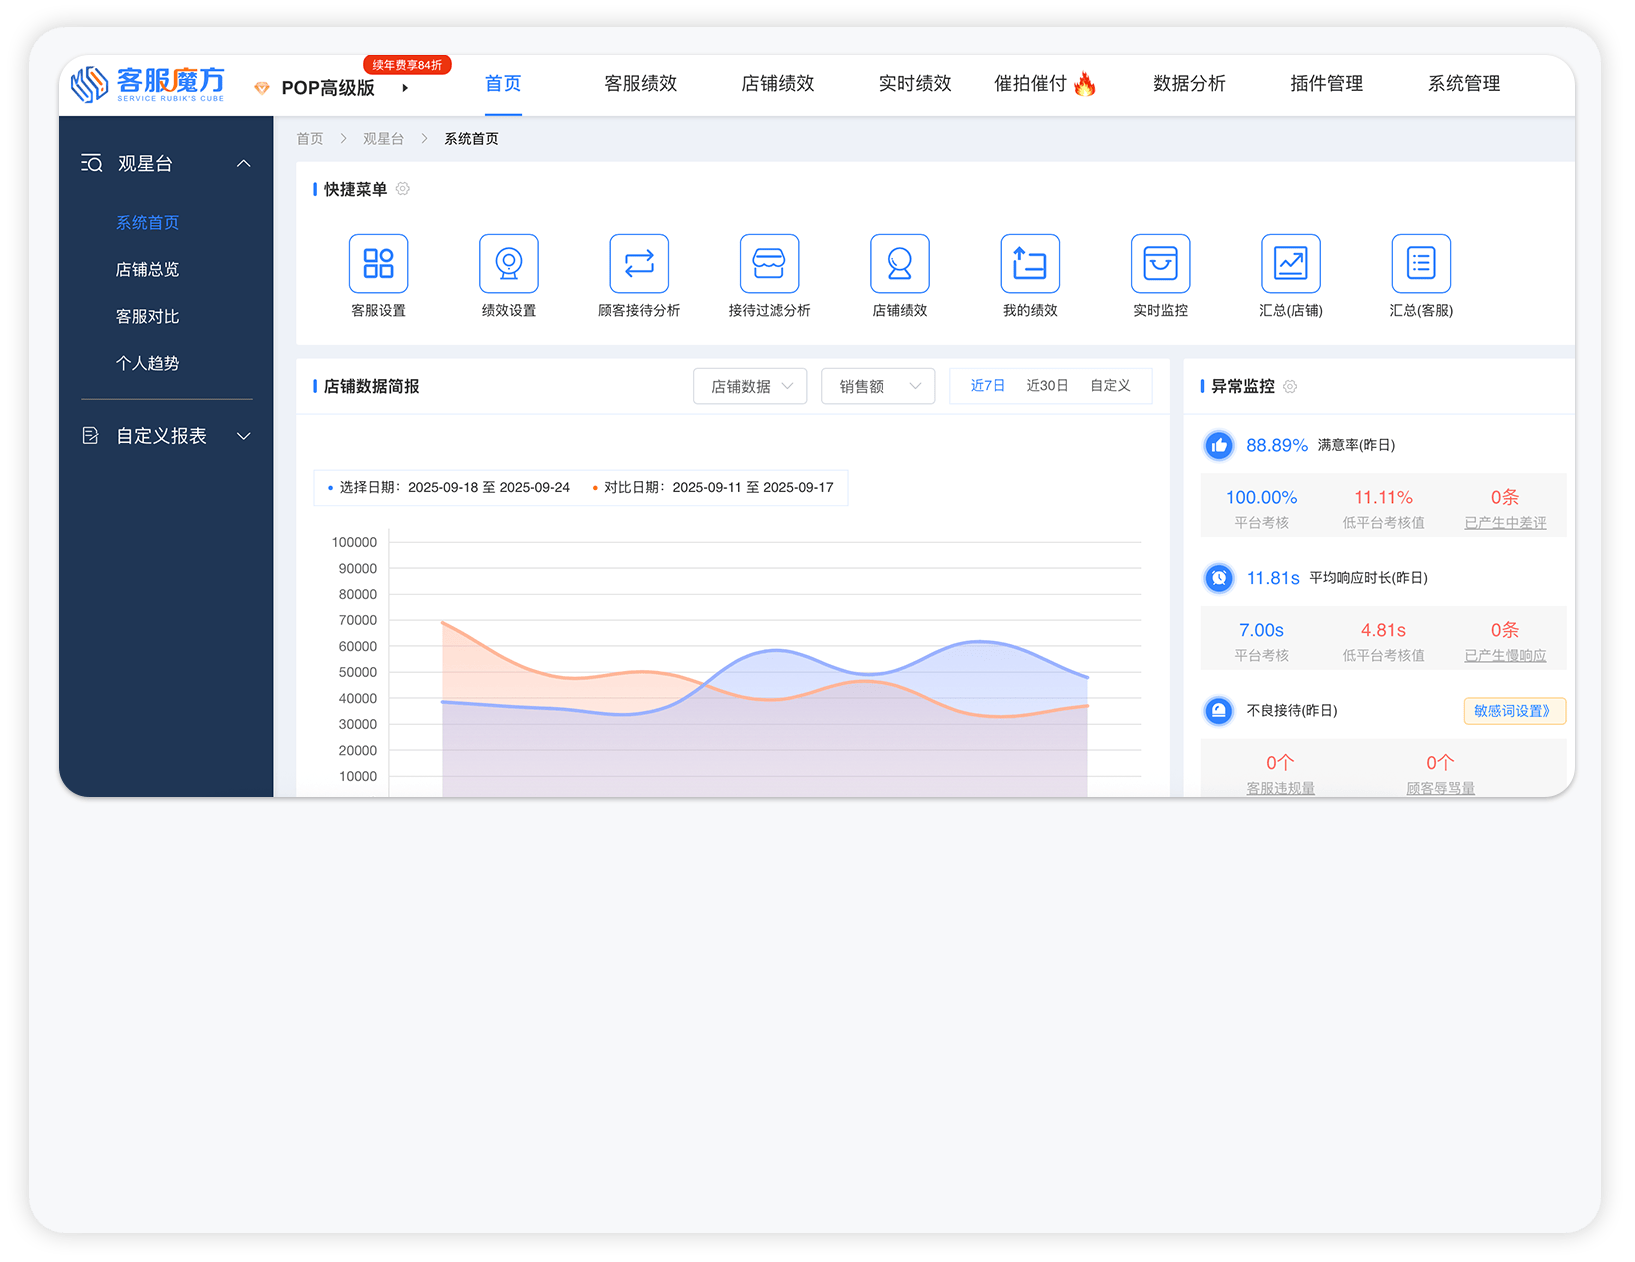Open the 数据分析 top menu
The image size is (1635, 1262).
(1189, 84)
